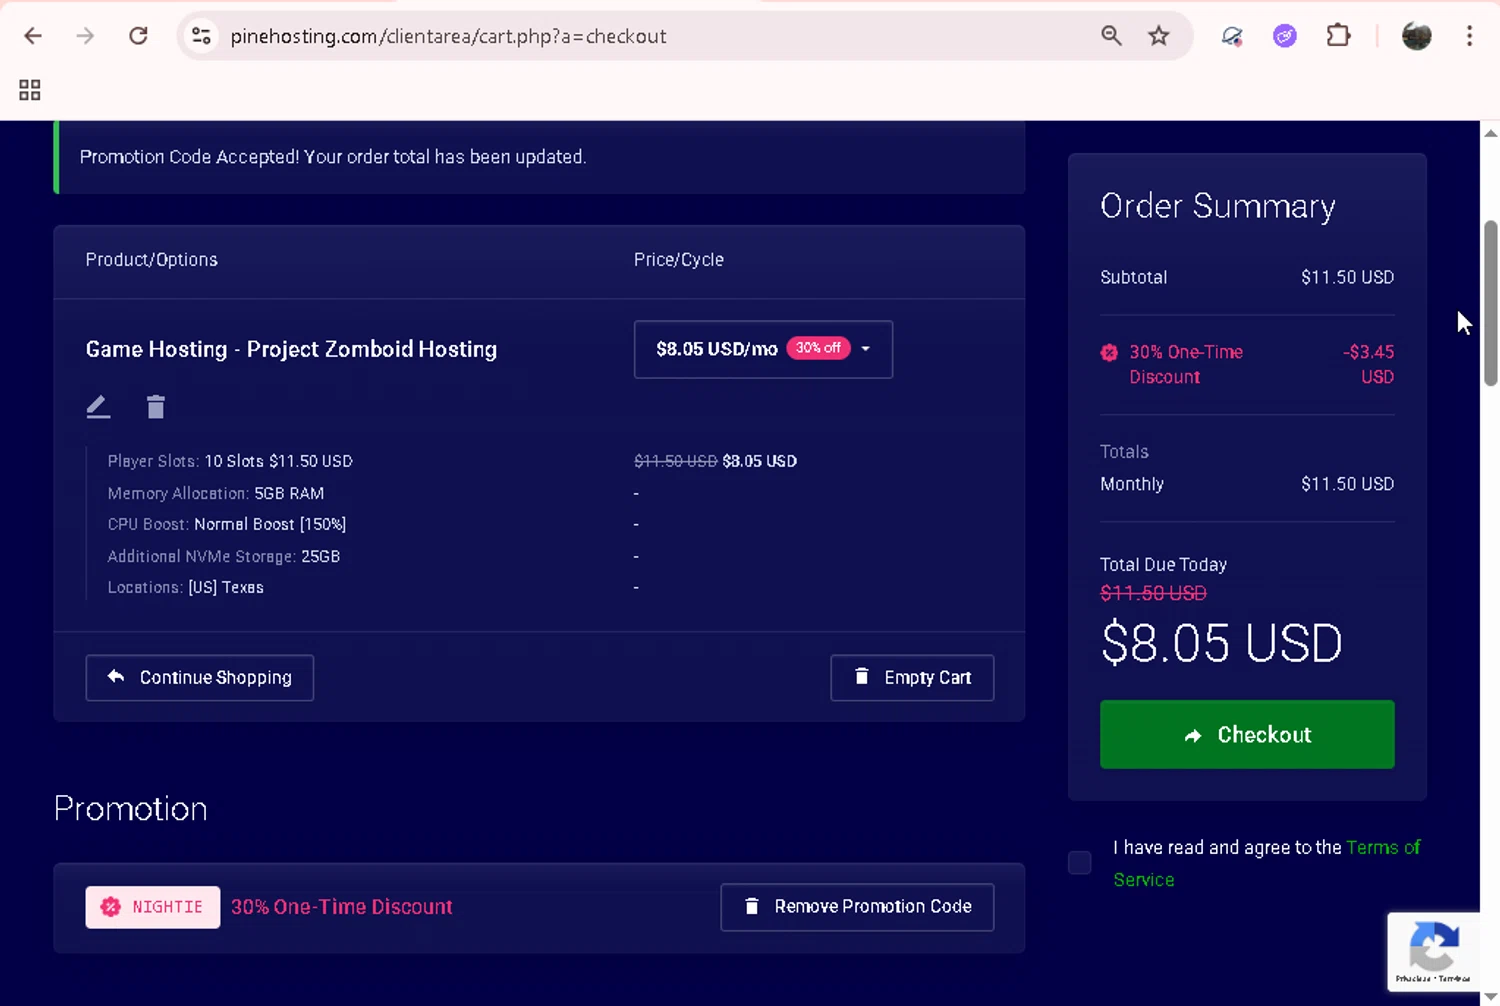Click the Price/Cycle column header
Screen dimensions: 1500x1006
[679, 260]
